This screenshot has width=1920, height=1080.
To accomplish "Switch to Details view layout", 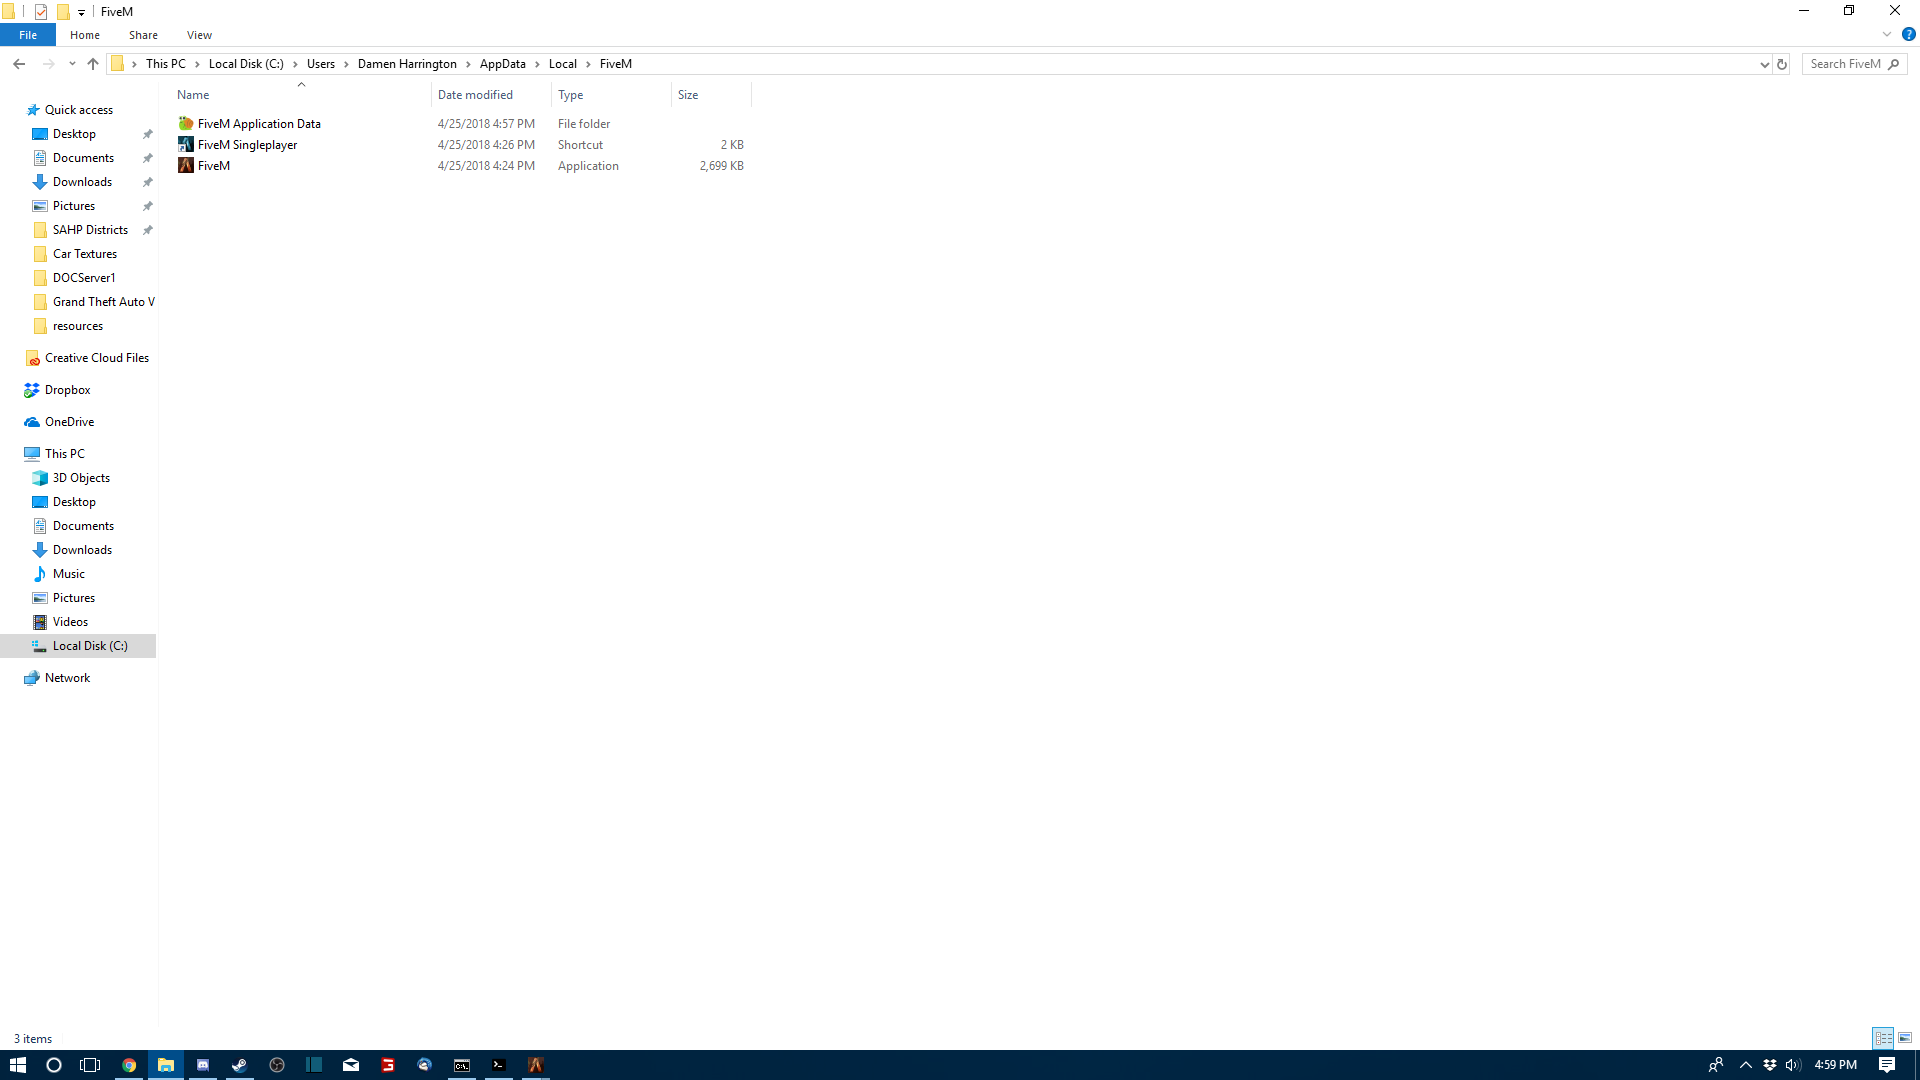I will [x=1883, y=1038].
